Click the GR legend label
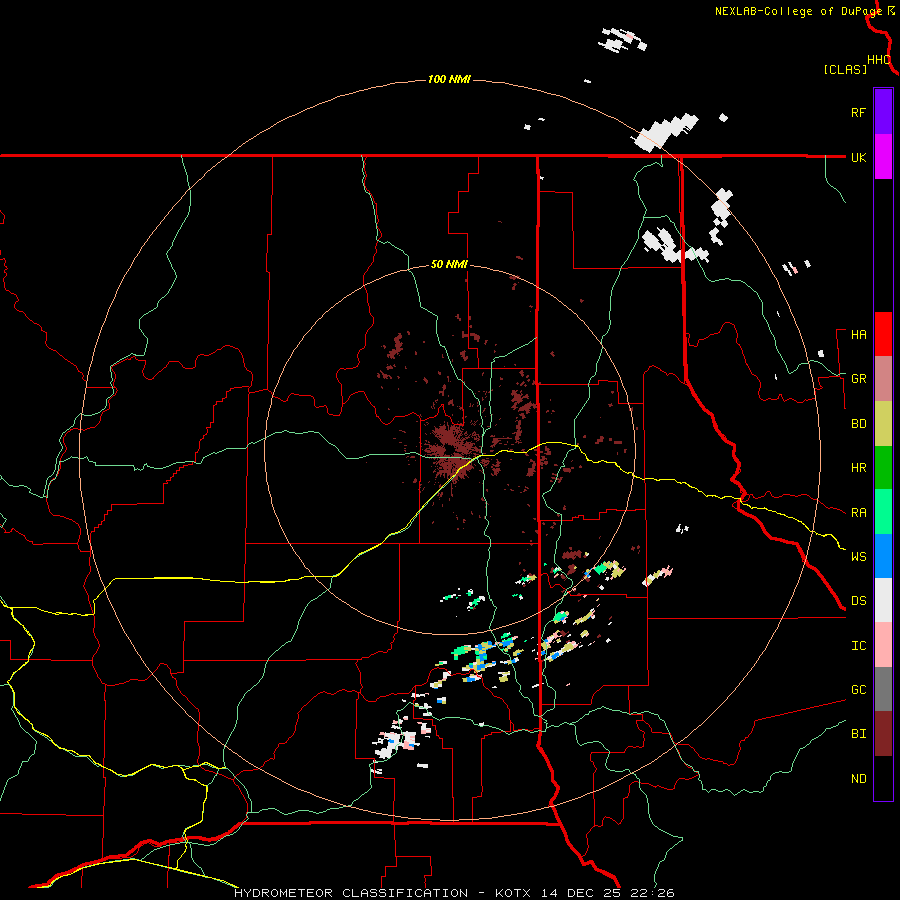Viewport: 900px width, 900px height. pos(858,379)
